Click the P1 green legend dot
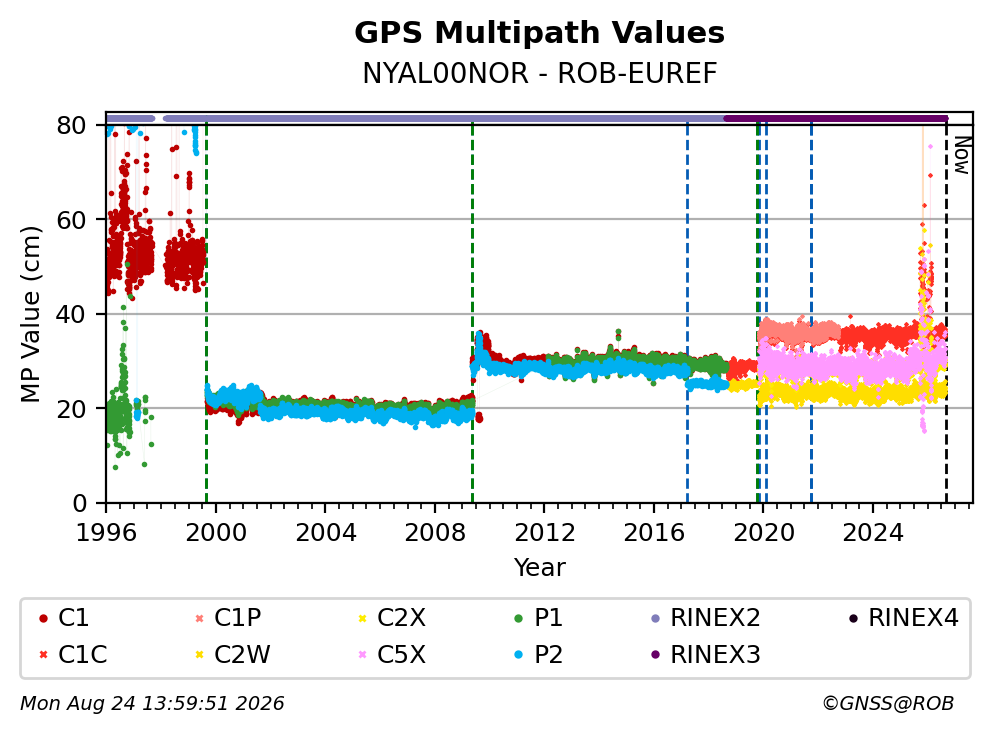Screen dimensions: 992x734 519,618
